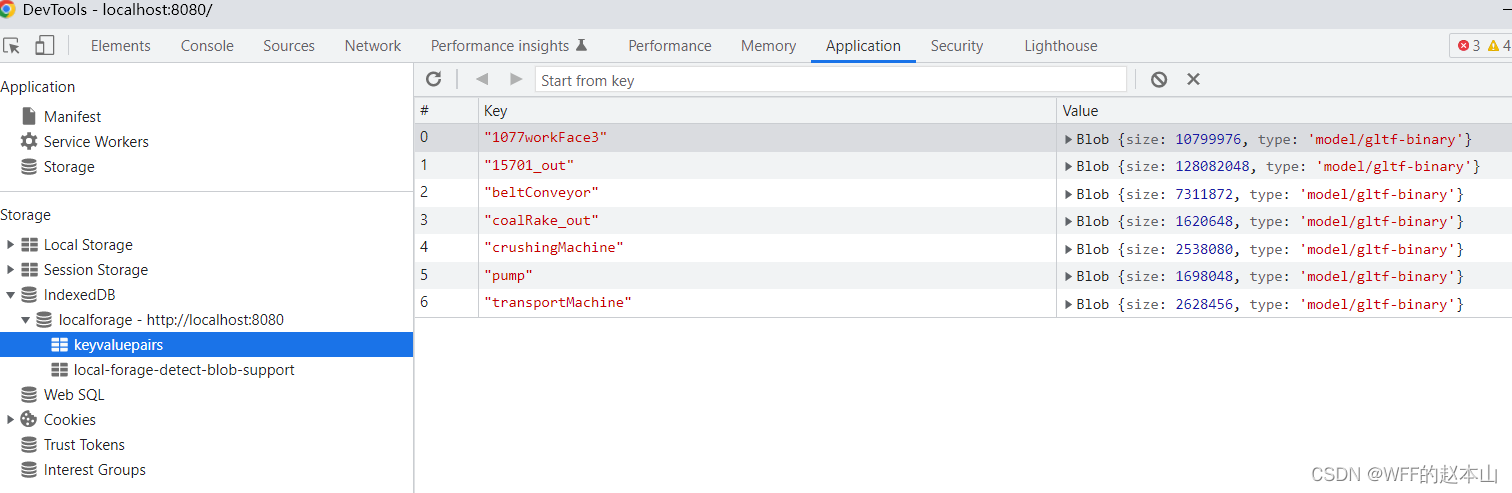Viewport: 1512px width, 493px height.
Task: Click the delete selected X icon
Action: coord(1193,79)
